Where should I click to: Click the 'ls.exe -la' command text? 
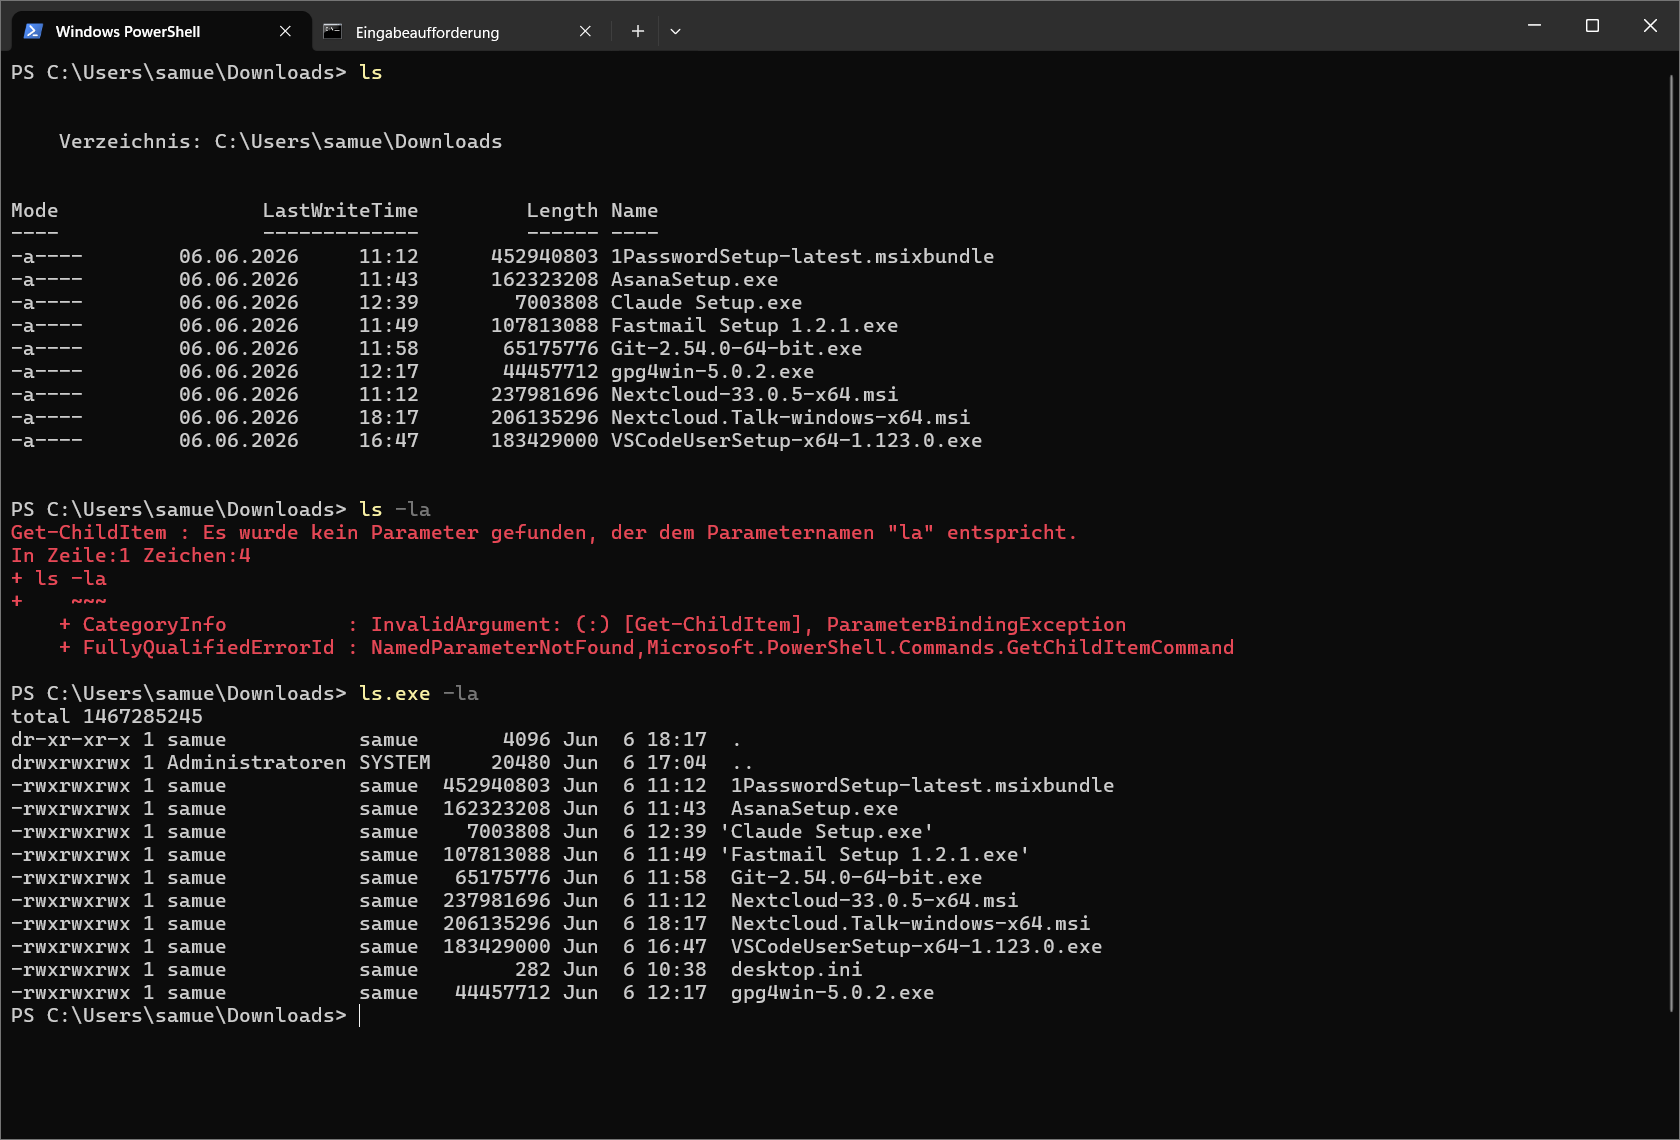click(x=418, y=693)
